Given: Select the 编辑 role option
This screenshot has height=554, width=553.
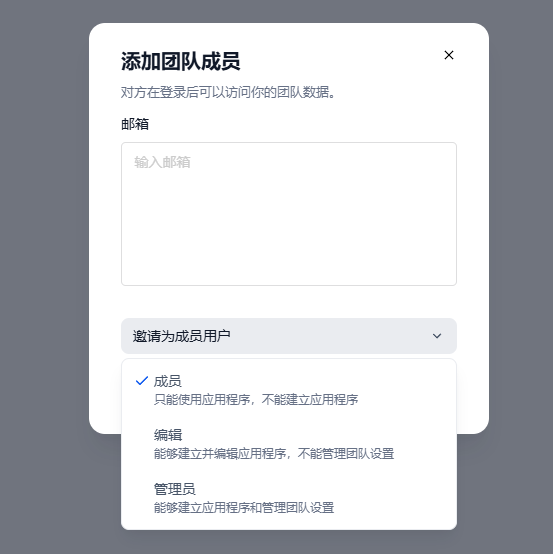Looking at the screenshot, I should coord(289,444).
